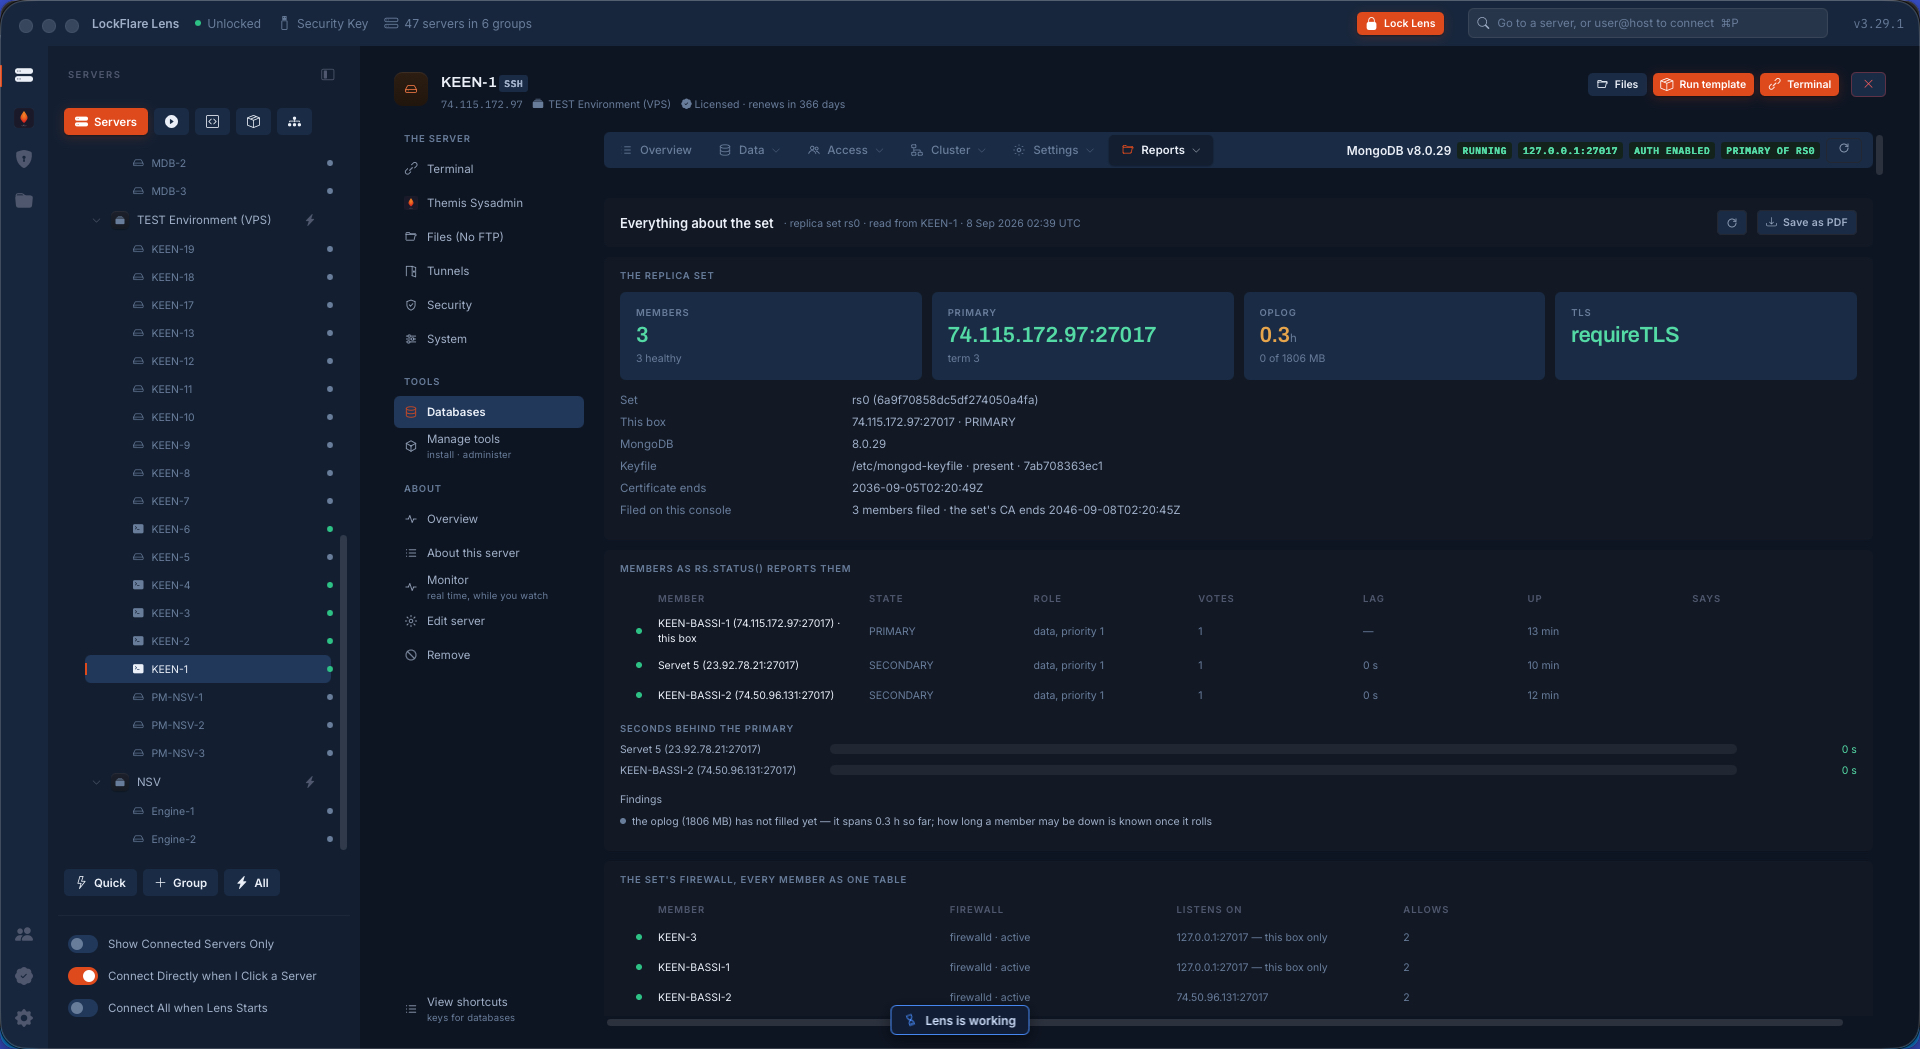Open the Settings dropdown
1920x1049 pixels.
click(x=1054, y=150)
